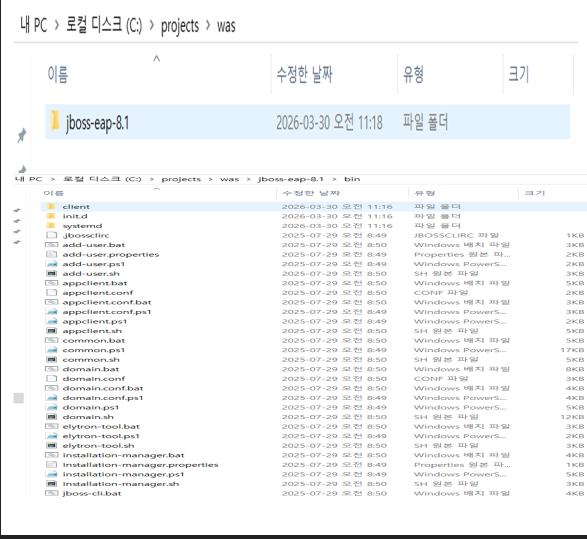587x539 pixels.
Task: Click the common.bat file icon
Action: 51,340
